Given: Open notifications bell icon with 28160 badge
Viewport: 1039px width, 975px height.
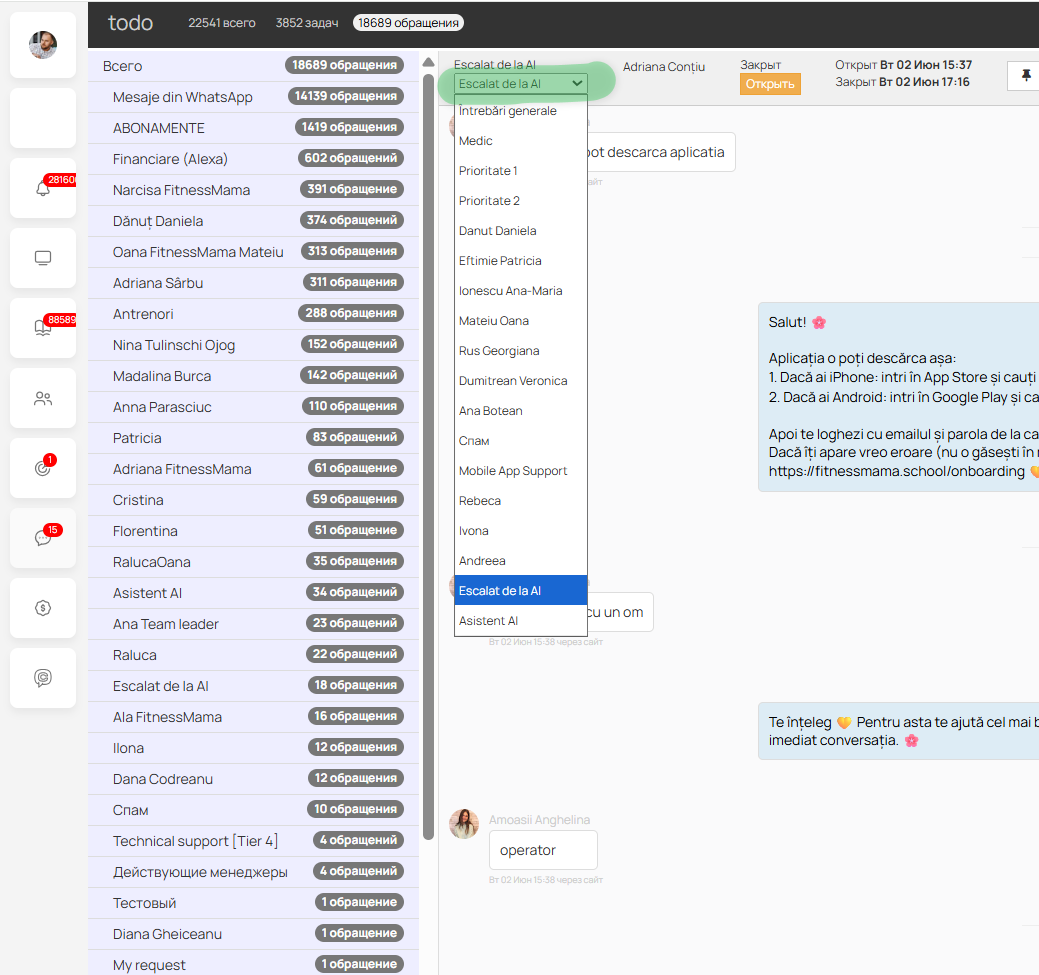Looking at the screenshot, I should tap(43, 188).
